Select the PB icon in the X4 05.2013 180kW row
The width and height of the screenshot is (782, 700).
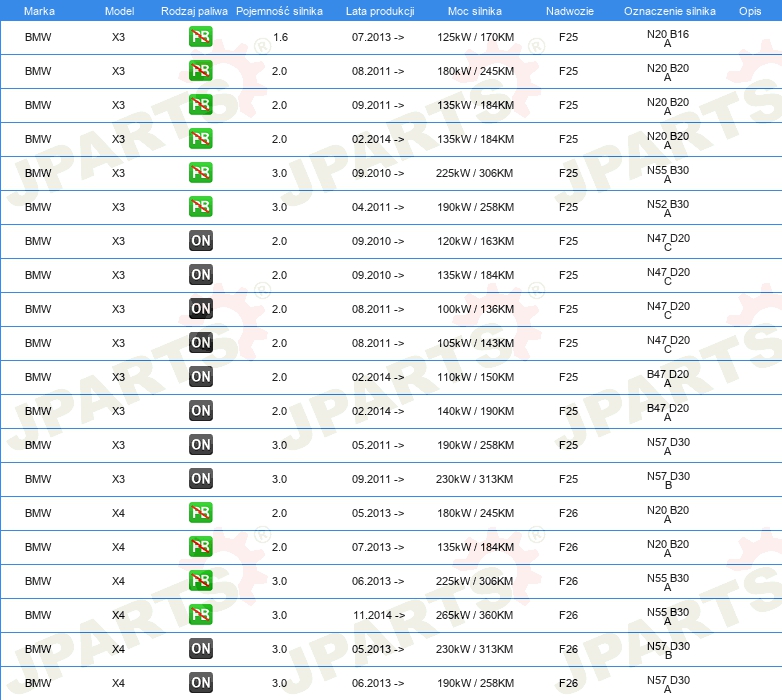pos(201,513)
